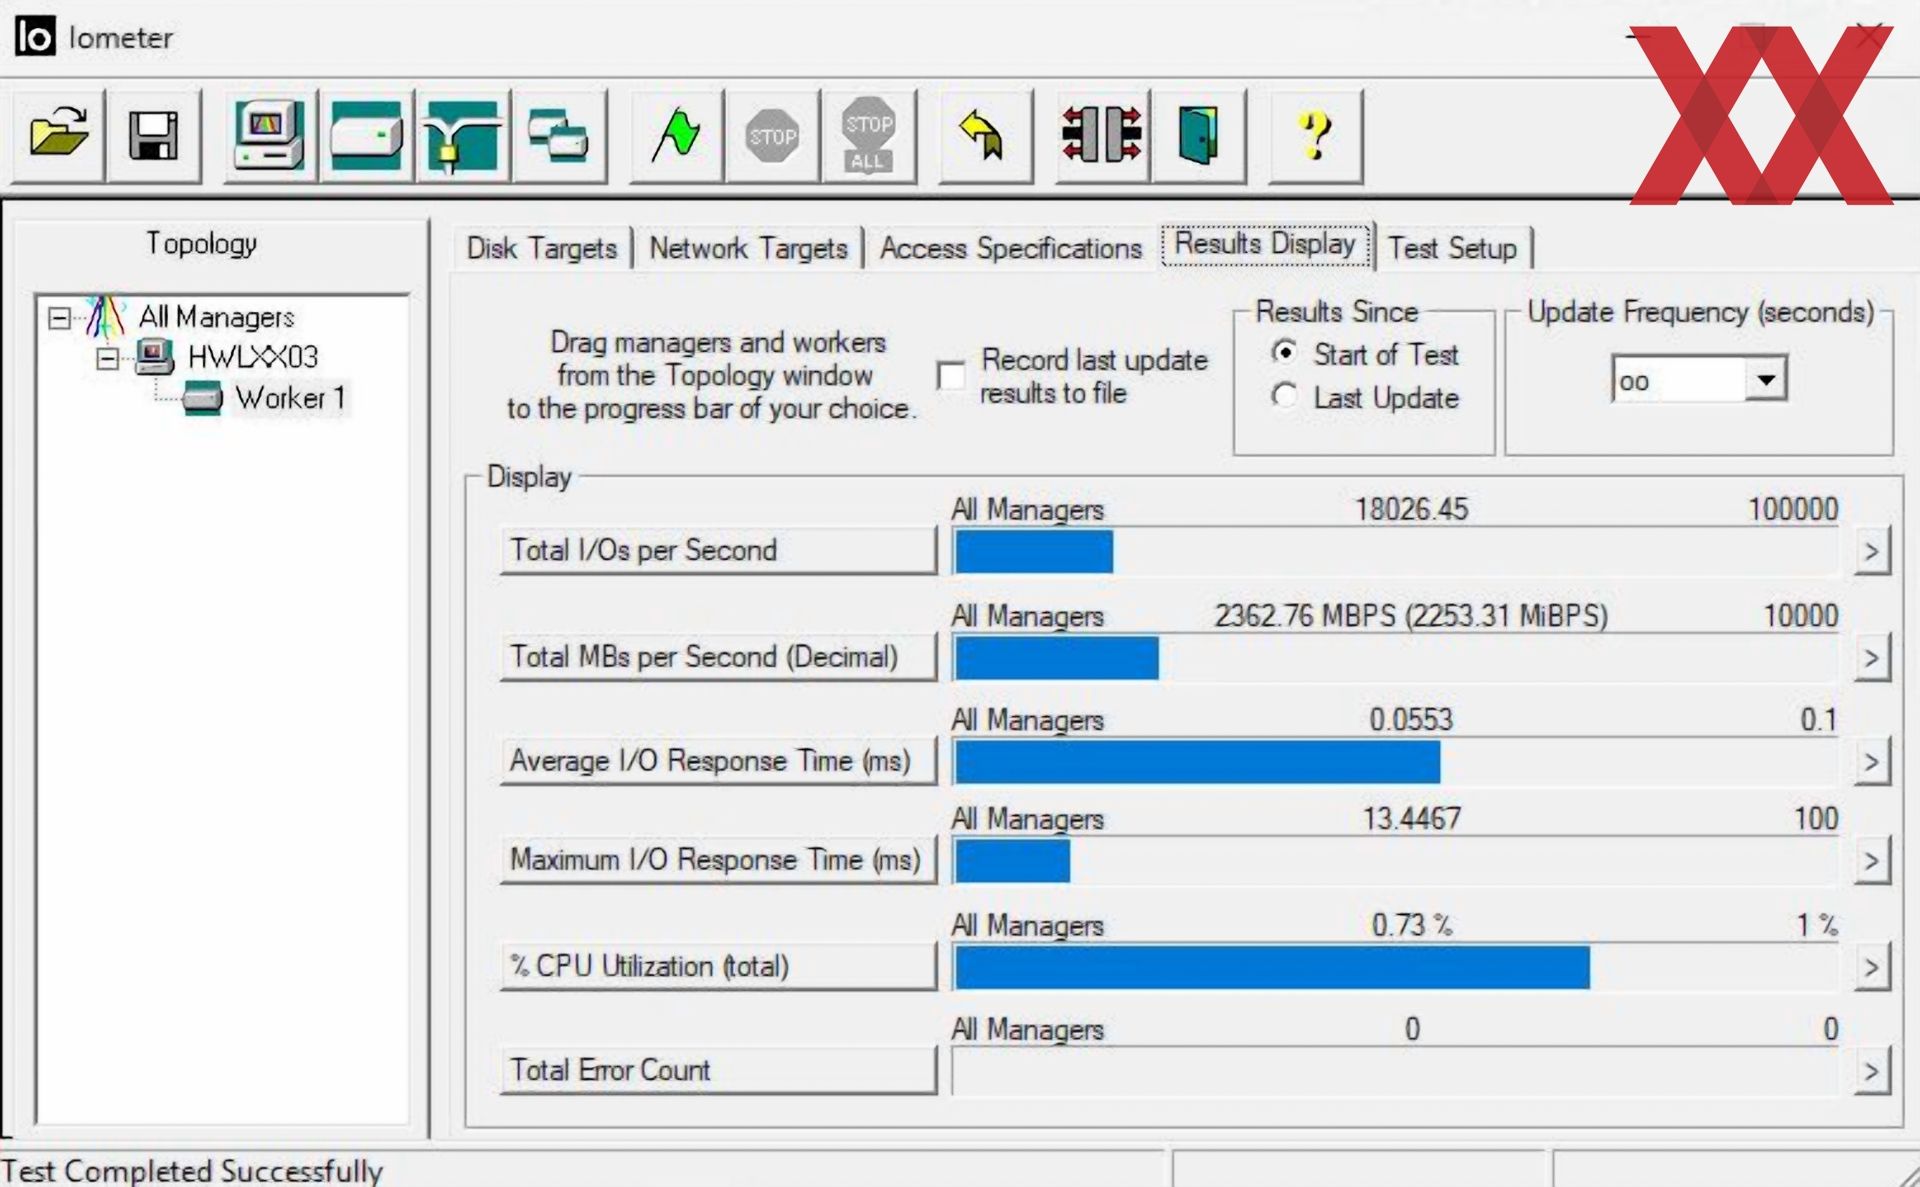Click the Reset Workers return-arrow icon
Image resolution: width=1920 pixels, height=1187 pixels.
tap(983, 135)
